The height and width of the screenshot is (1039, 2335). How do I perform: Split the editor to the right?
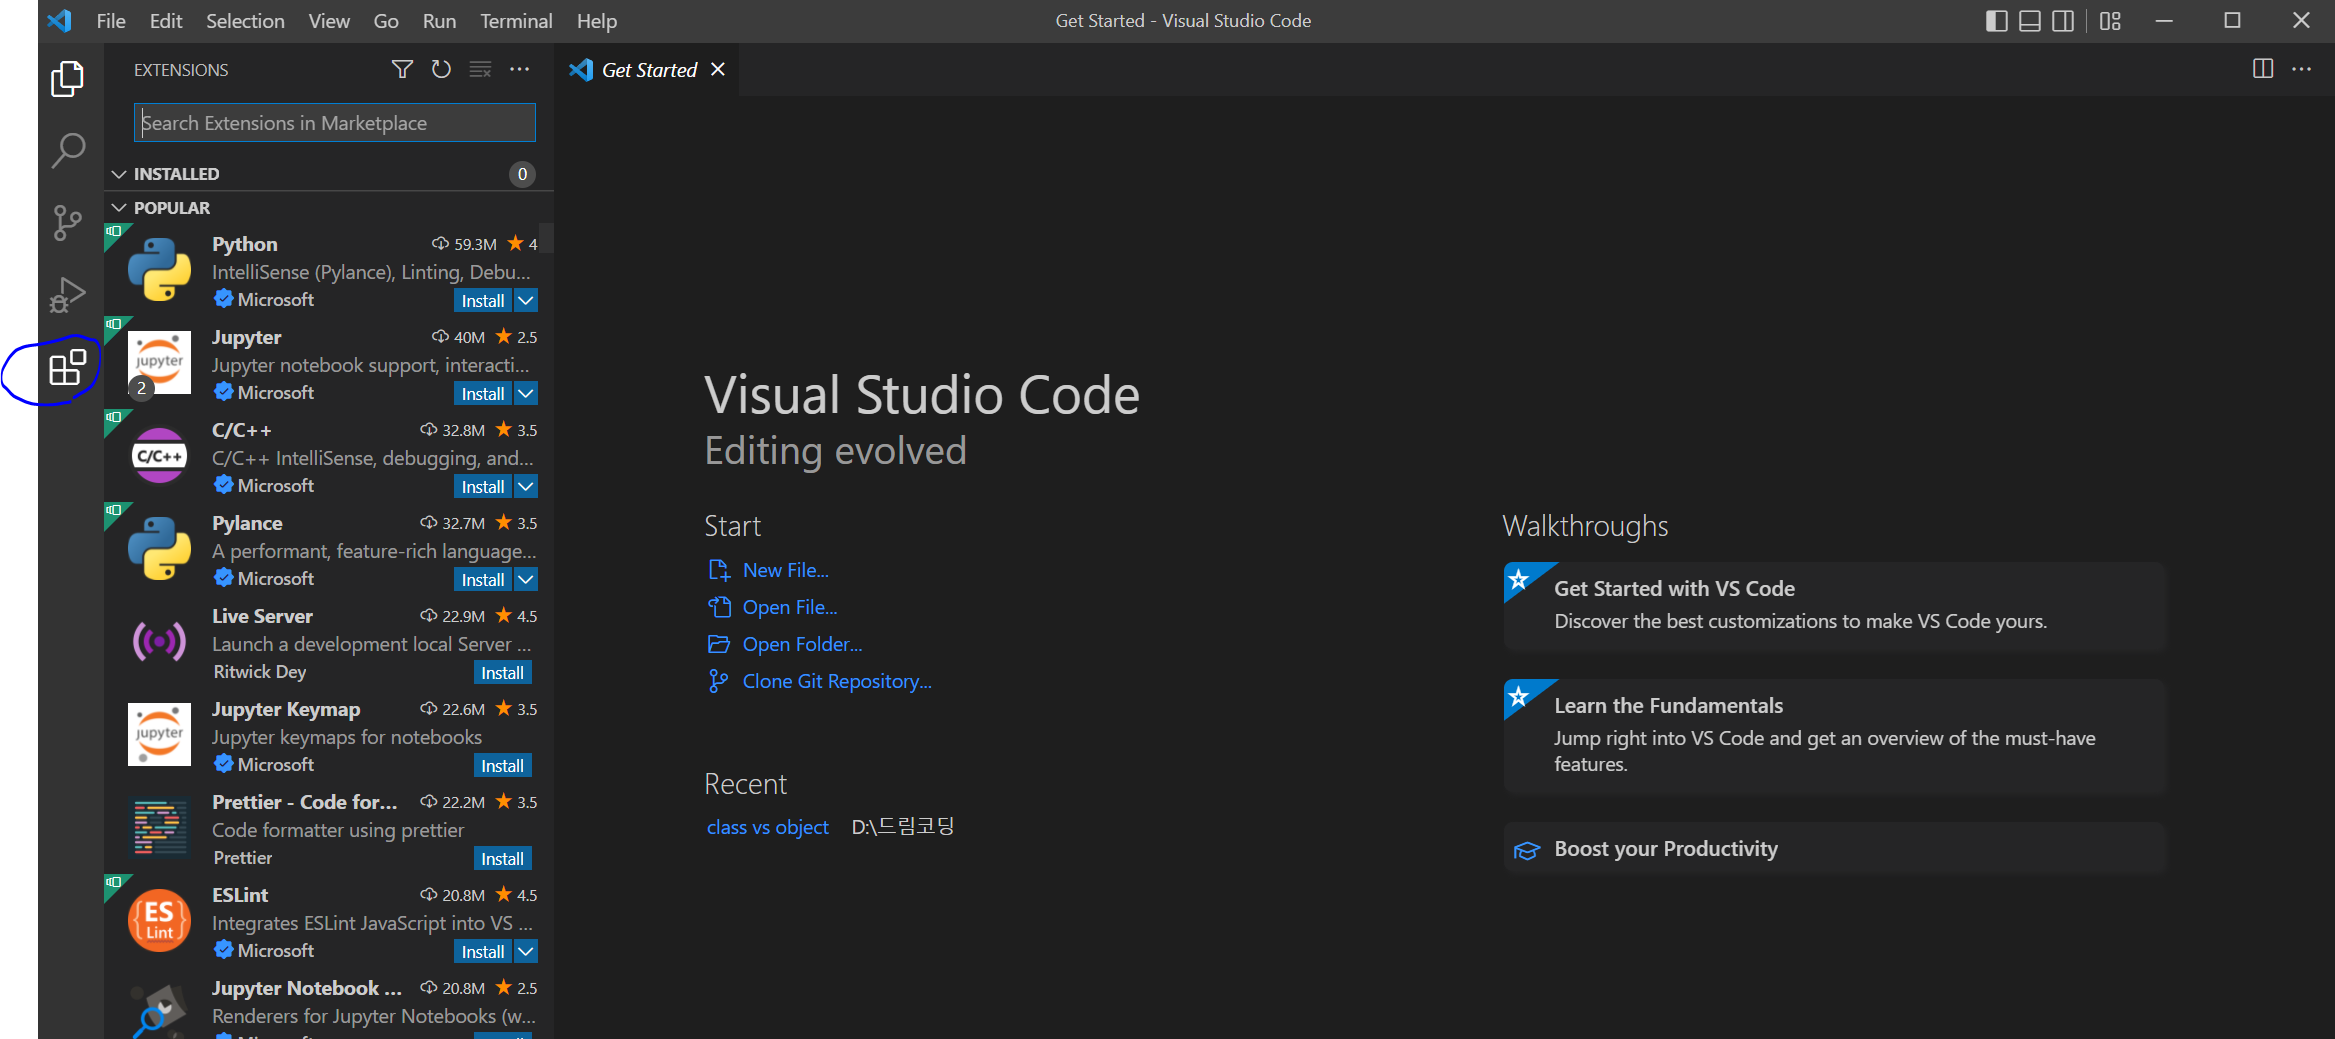pyautogui.click(x=2262, y=69)
